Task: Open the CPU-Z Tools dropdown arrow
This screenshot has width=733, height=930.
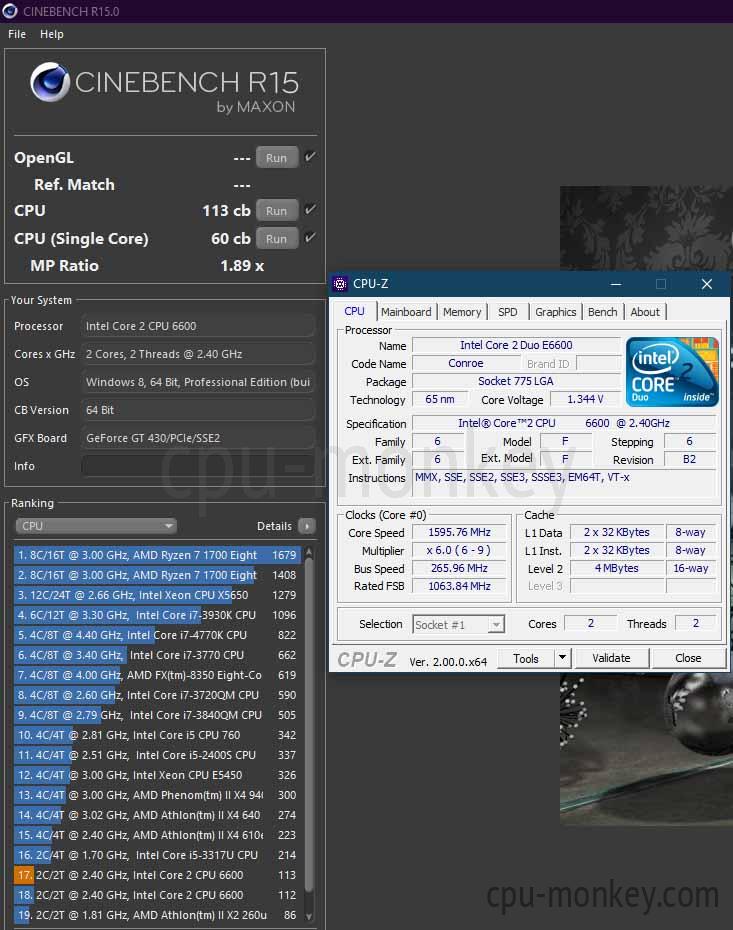Action: click(562, 659)
